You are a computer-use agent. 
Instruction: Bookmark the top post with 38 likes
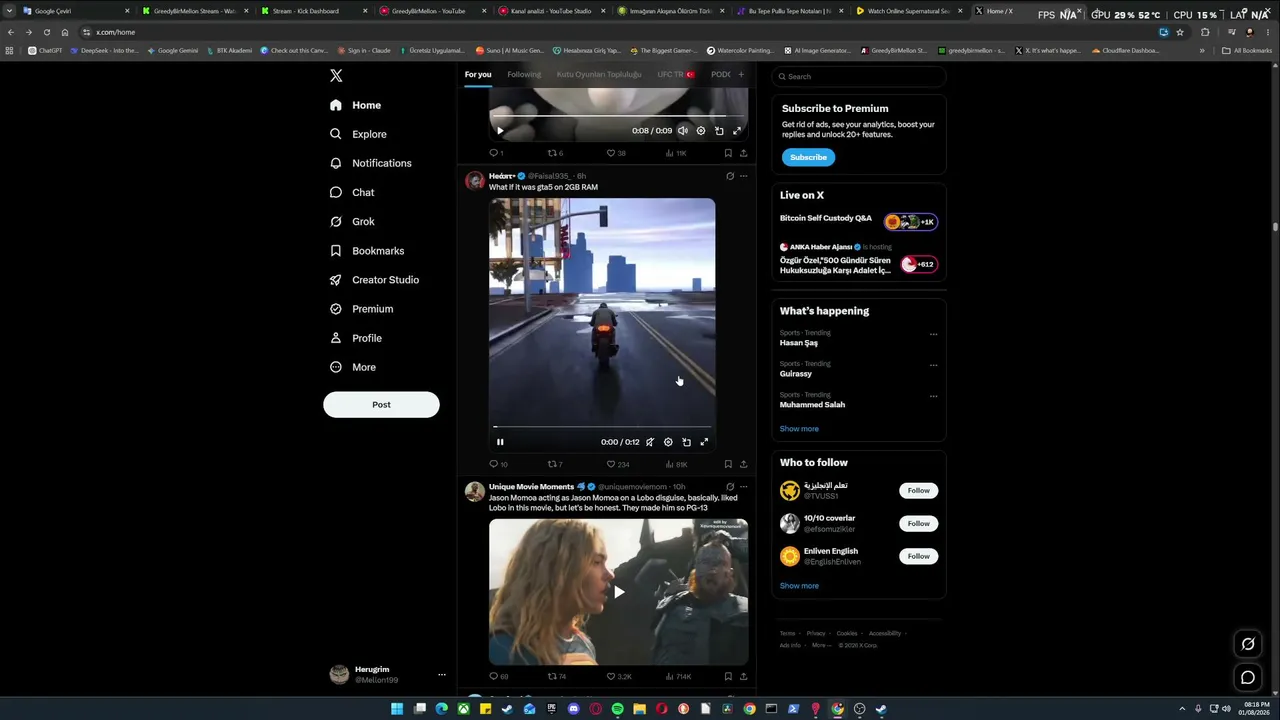click(x=728, y=153)
